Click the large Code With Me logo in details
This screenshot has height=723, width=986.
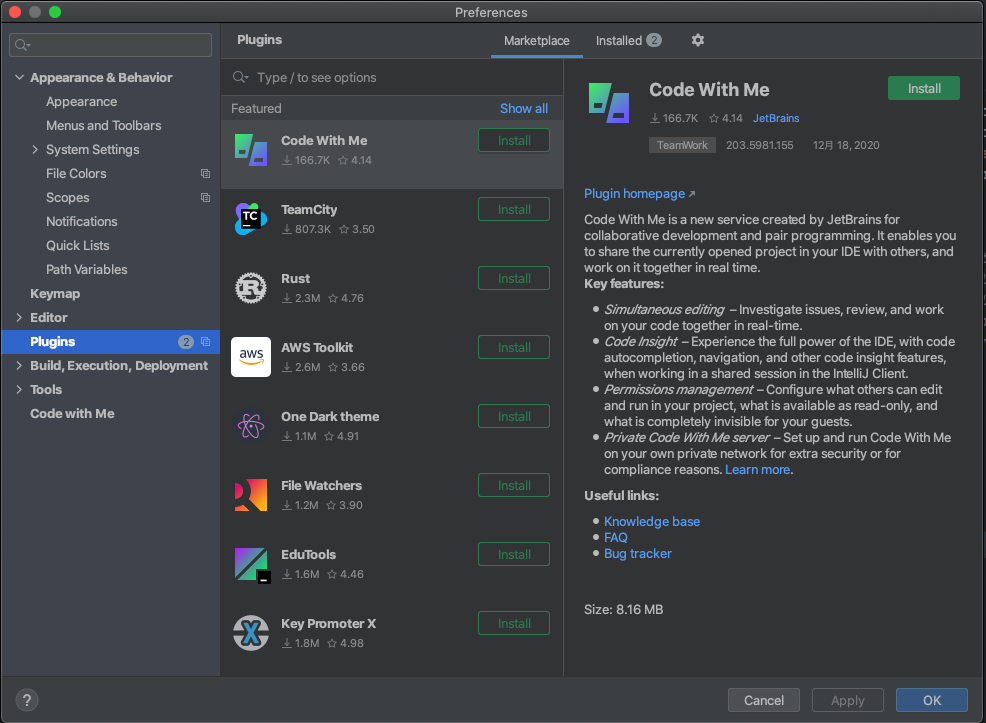click(609, 102)
